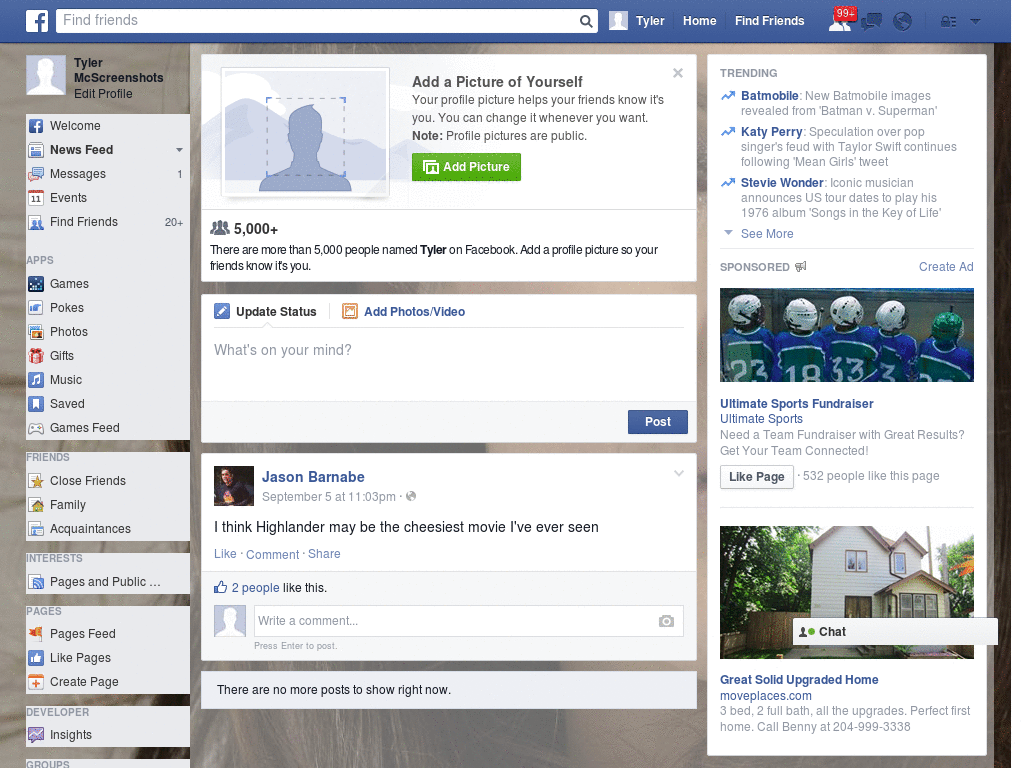The width and height of the screenshot is (1024, 768).
Task: Share the Highlander post
Action: (x=324, y=554)
